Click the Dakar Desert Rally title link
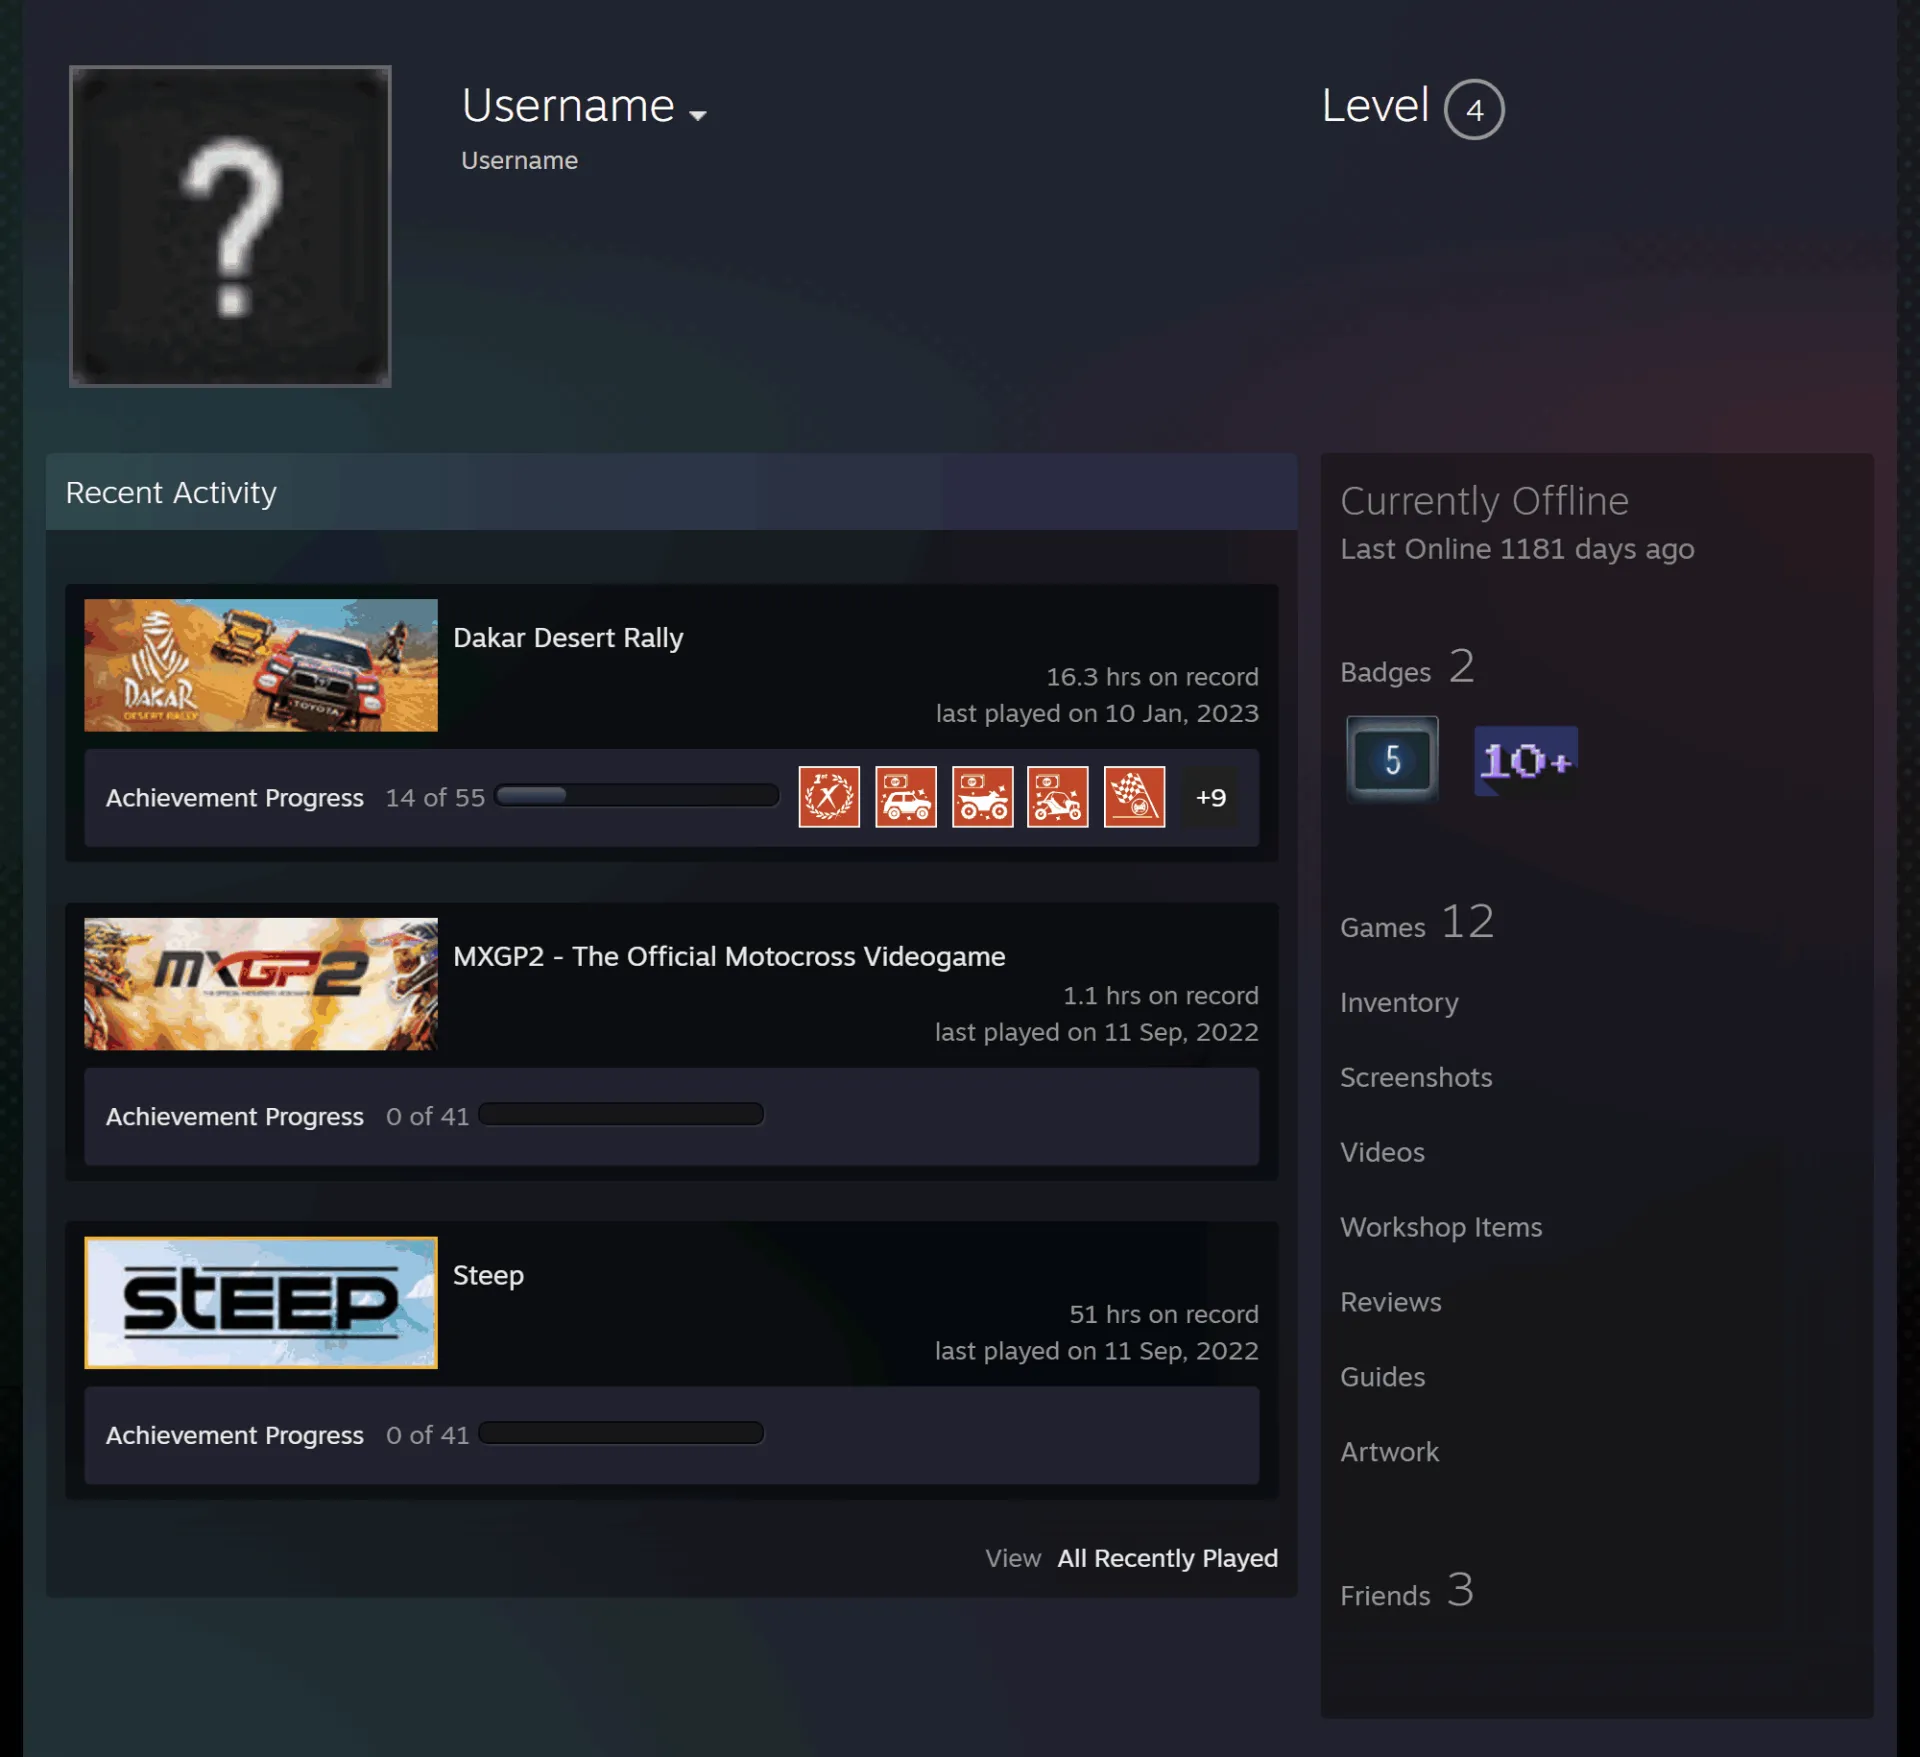The image size is (1920, 1757). click(x=568, y=638)
